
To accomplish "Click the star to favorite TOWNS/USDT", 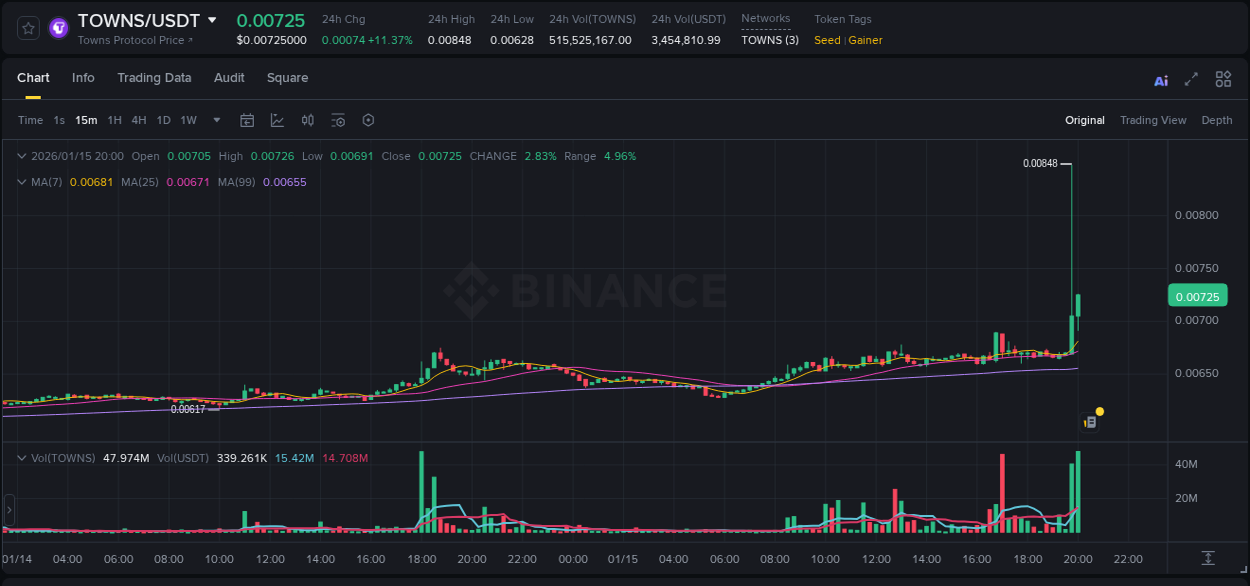I will pyautogui.click(x=27, y=27).
